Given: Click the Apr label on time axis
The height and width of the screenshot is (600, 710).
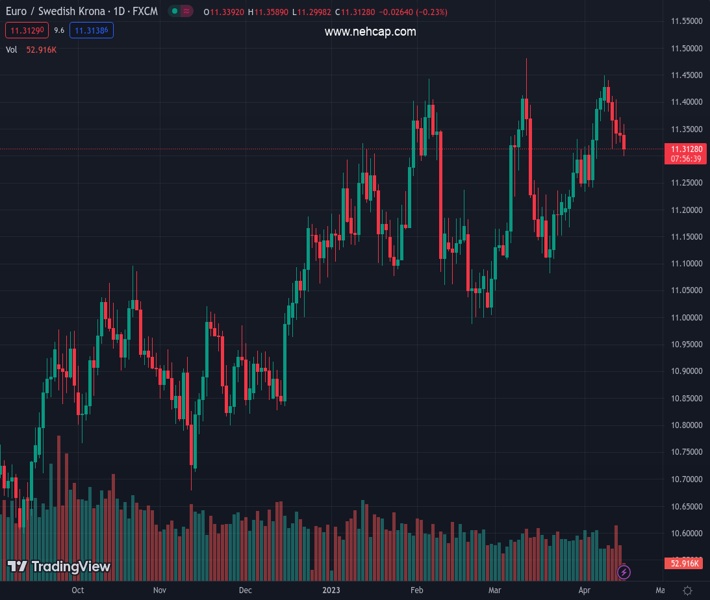Looking at the screenshot, I should (x=585, y=591).
